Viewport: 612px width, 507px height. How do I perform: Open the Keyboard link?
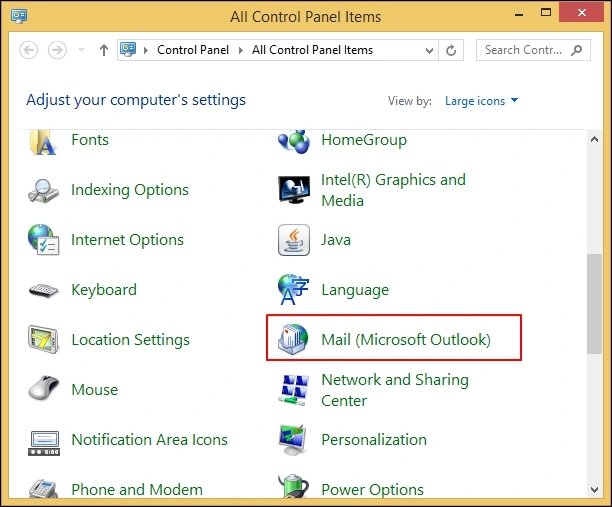click(x=104, y=290)
